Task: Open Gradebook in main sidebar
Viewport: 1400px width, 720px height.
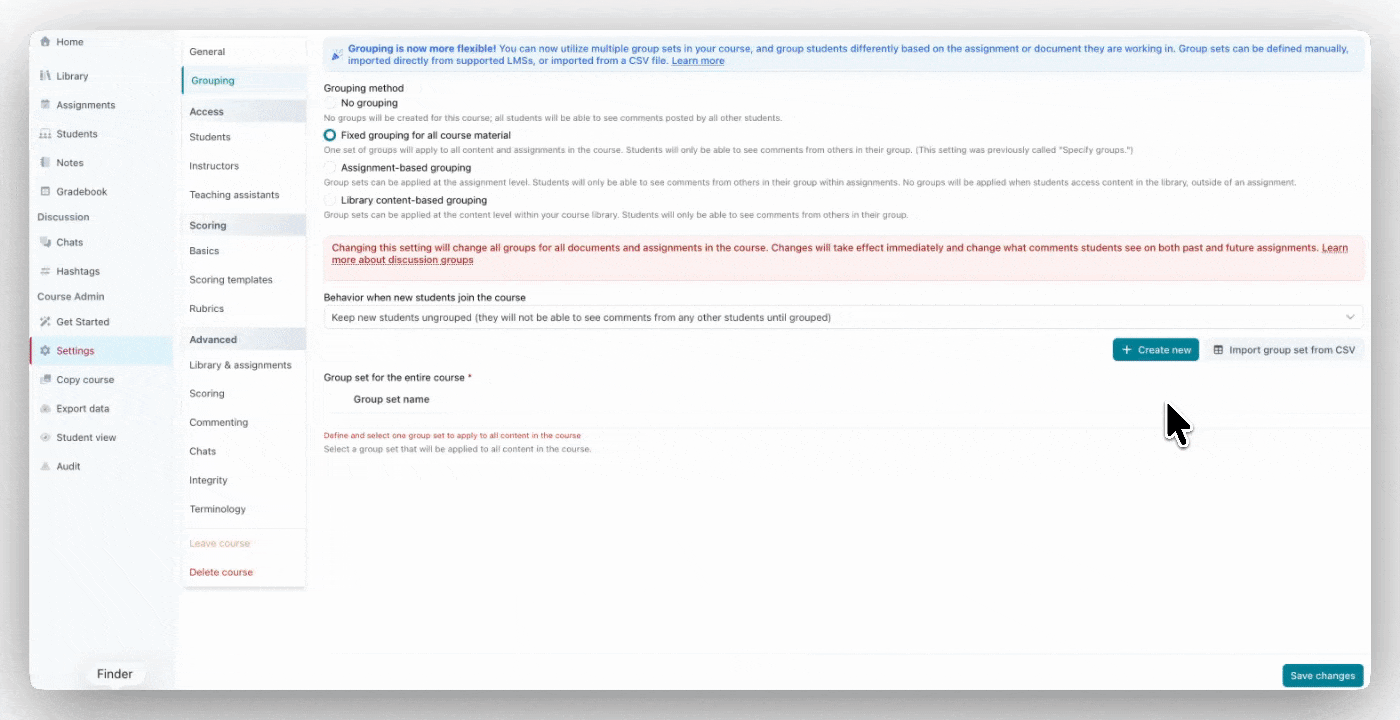Action: click(82, 192)
